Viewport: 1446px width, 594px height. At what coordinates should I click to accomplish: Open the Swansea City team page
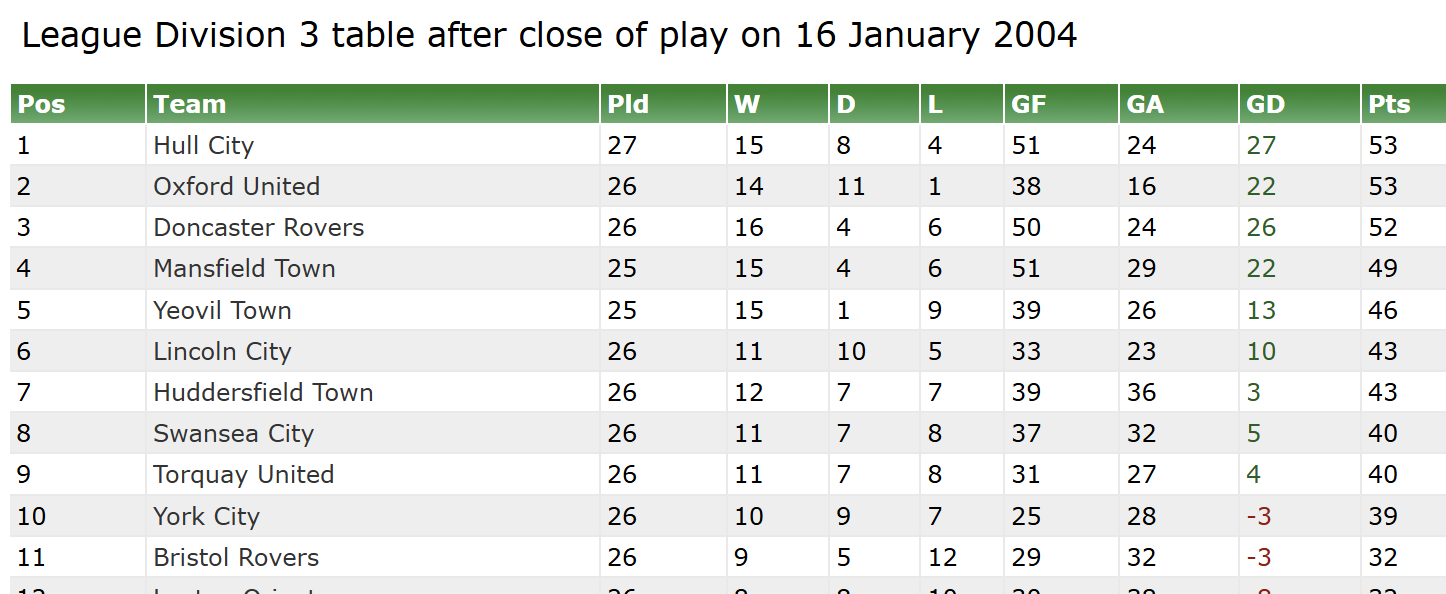click(233, 434)
